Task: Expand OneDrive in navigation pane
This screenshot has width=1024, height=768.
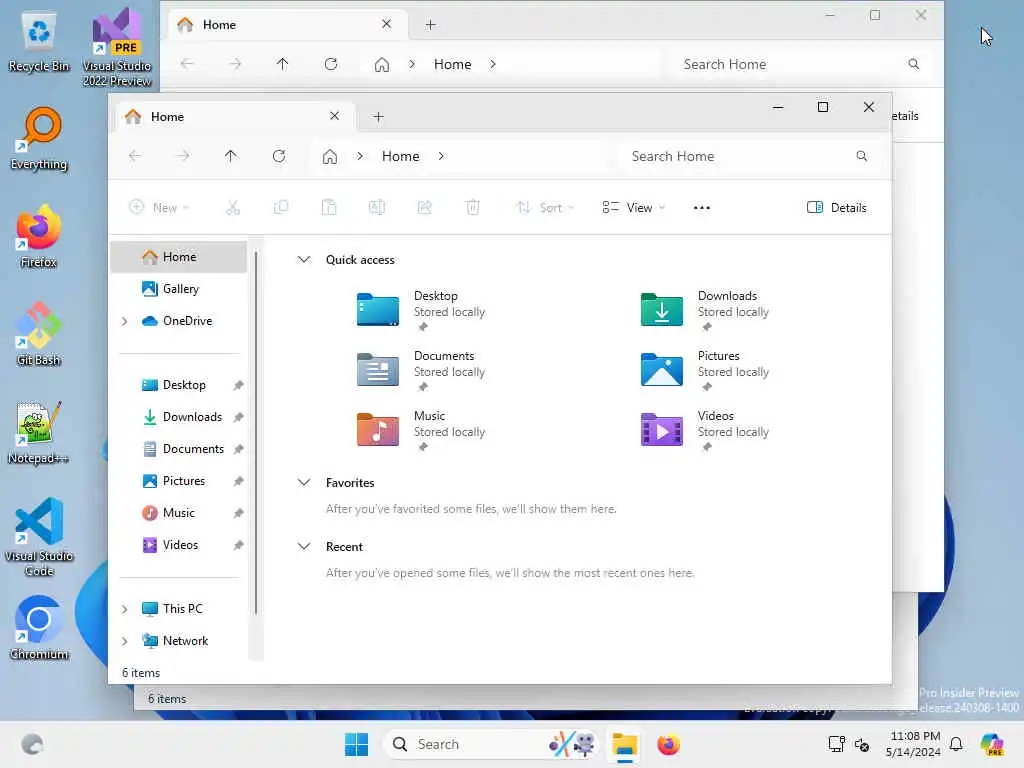Action: (x=125, y=321)
